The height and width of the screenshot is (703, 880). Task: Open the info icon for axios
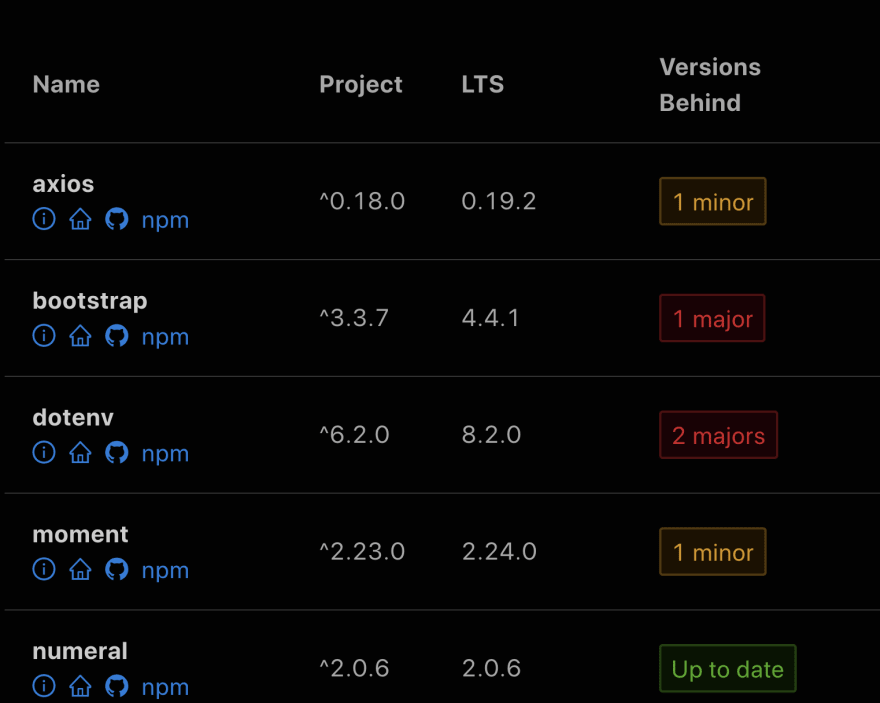coord(44,219)
